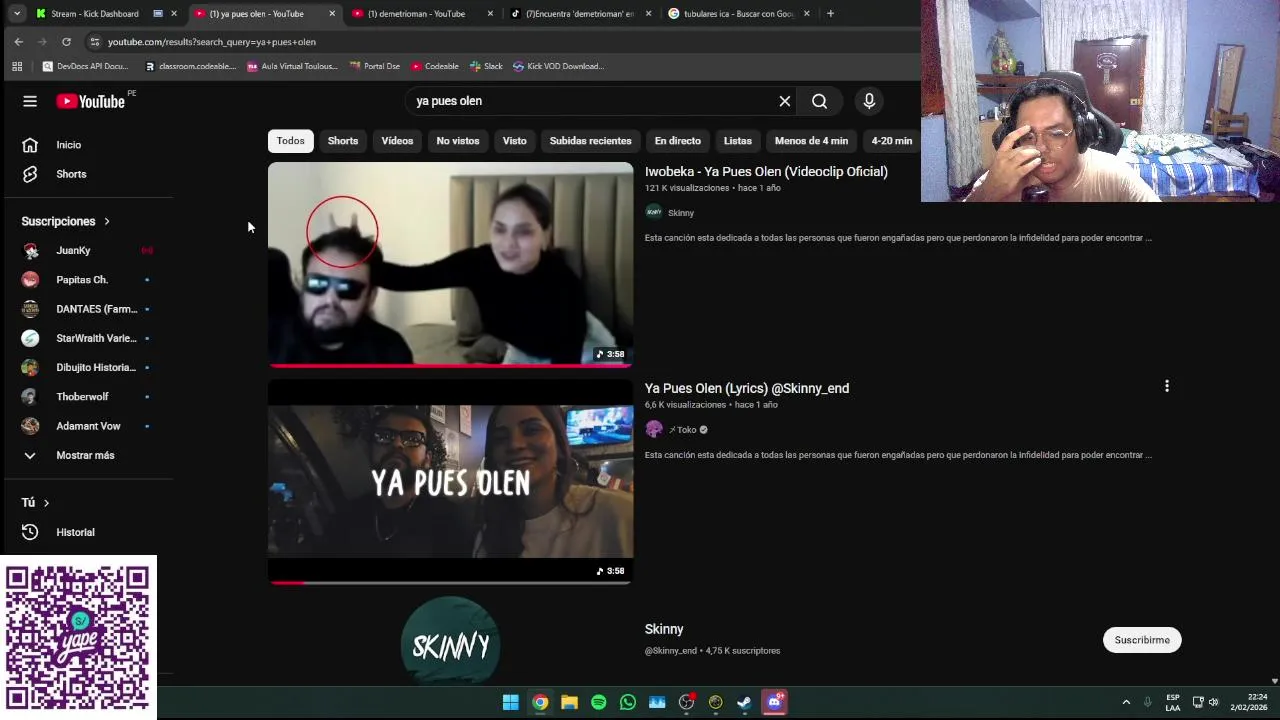Open the Codeable bookmark

(434, 66)
